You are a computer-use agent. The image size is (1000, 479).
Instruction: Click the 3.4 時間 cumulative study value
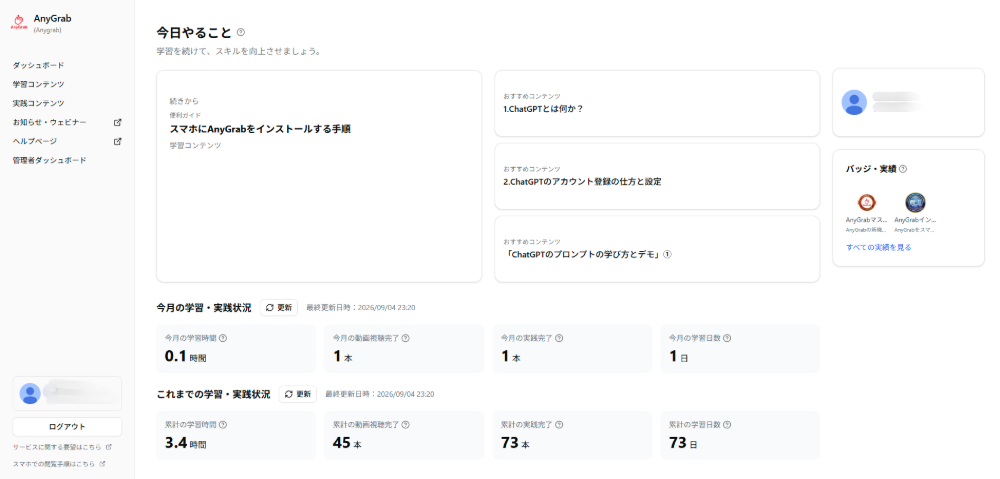pos(186,443)
